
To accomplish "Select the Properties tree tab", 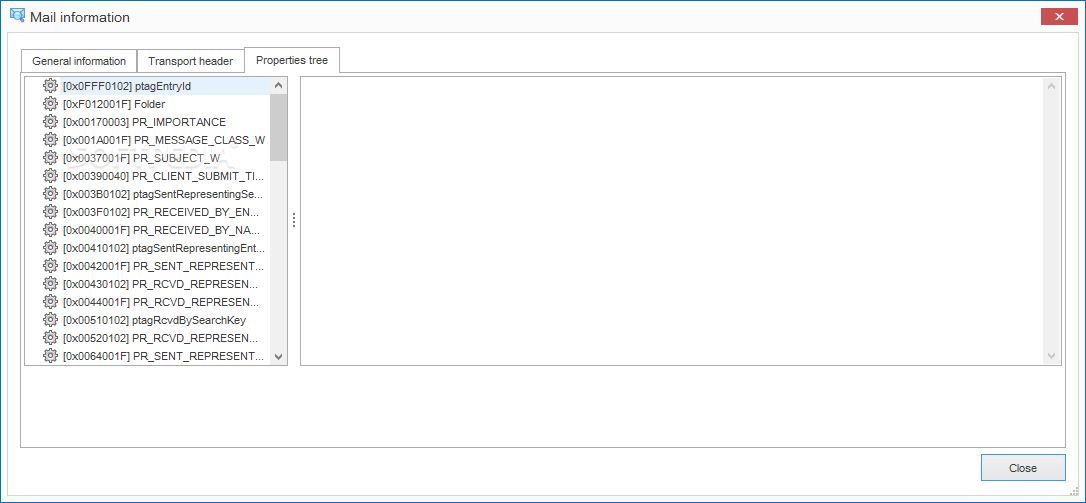I will click(292, 60).
